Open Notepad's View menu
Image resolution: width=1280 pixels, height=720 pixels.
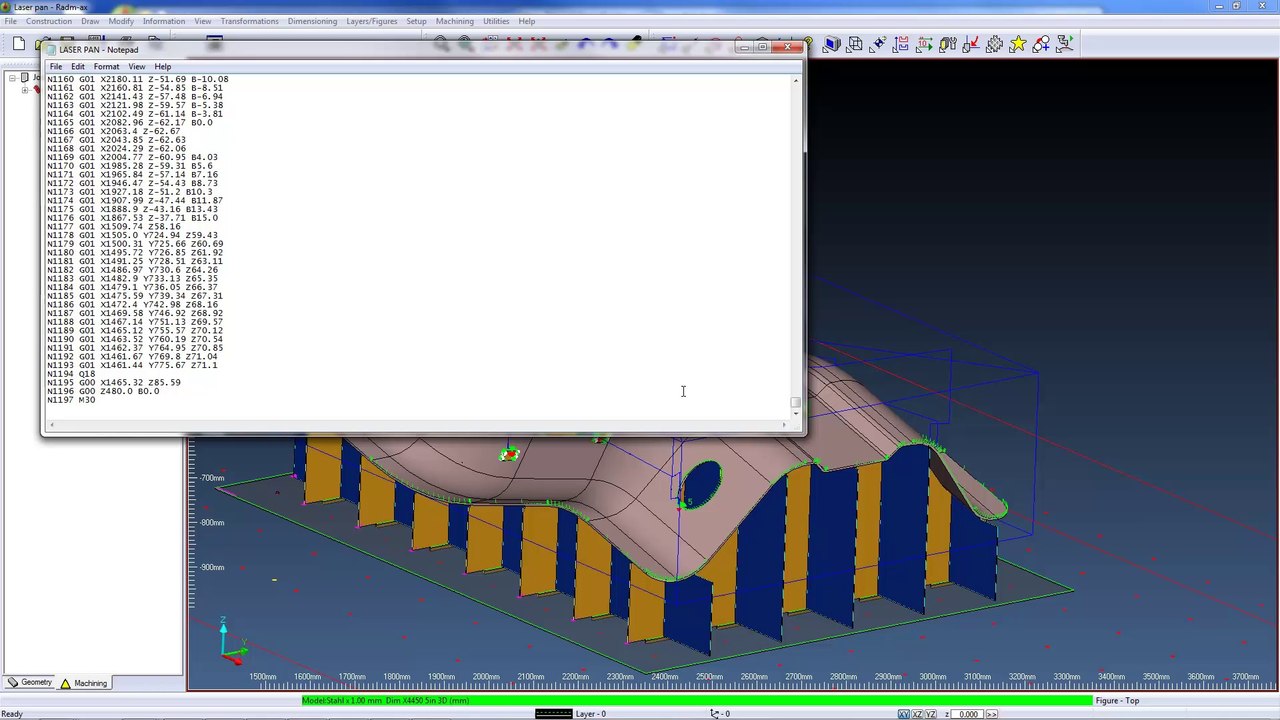tap(137, 66)
